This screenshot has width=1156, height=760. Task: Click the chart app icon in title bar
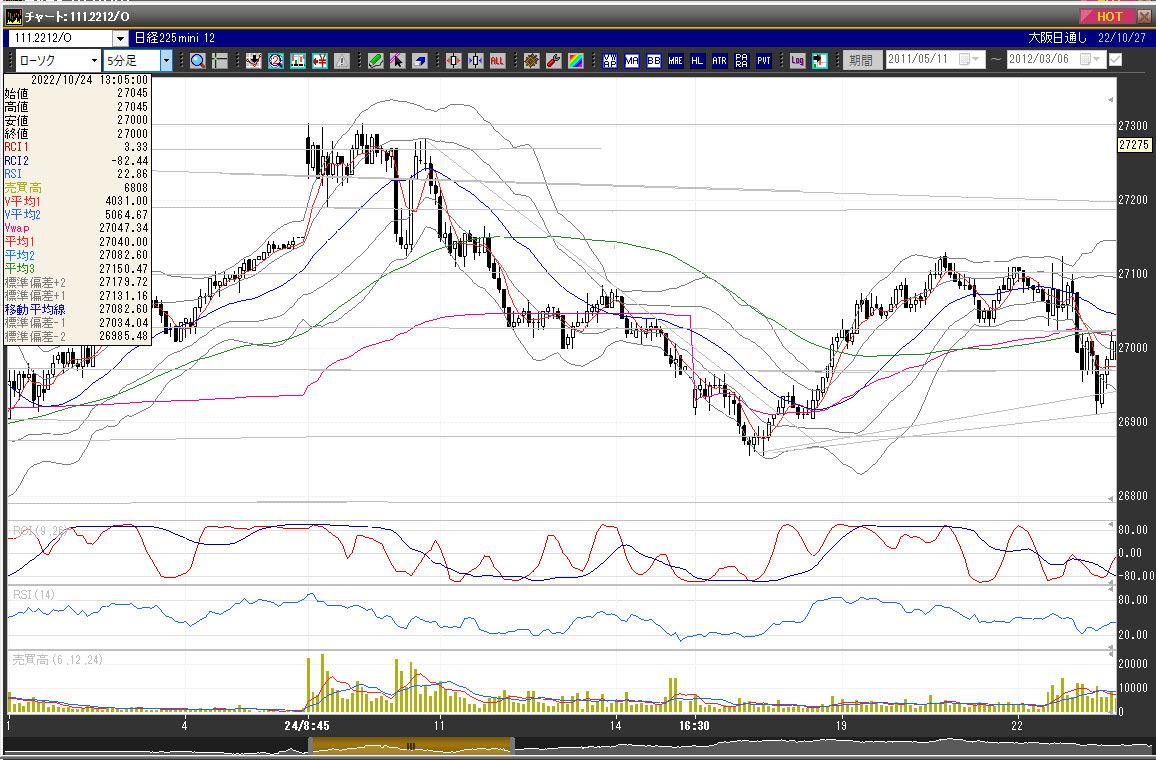13,16
